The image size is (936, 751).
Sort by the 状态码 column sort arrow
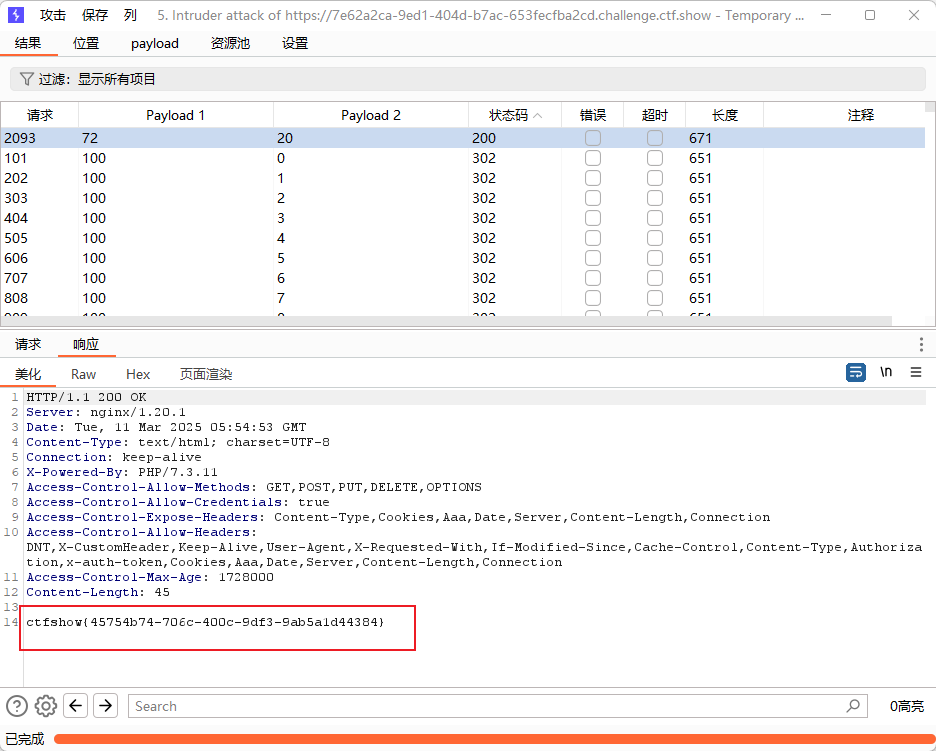pyautogui.click(x=537, y=115)
